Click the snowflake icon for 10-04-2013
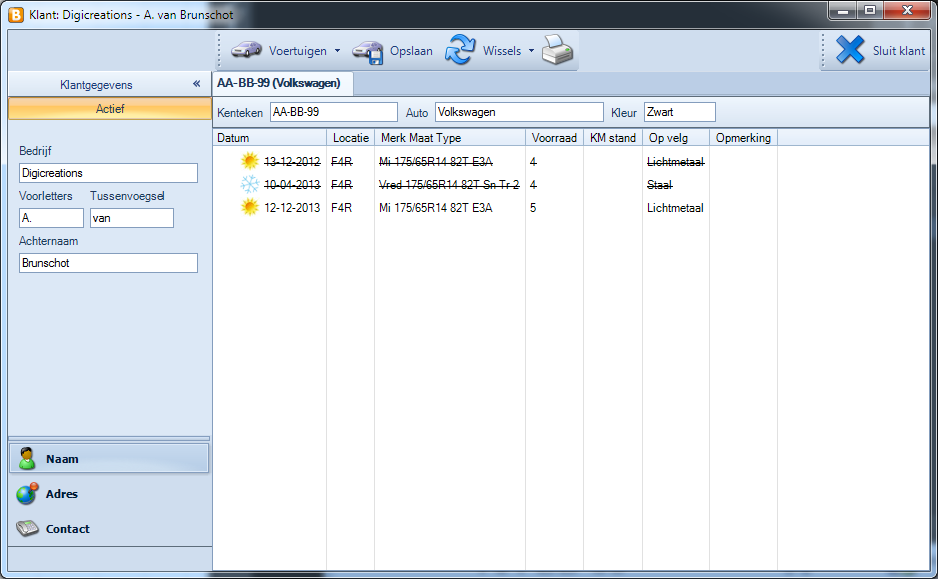The image size is (938, 579). tap(249, 184)
